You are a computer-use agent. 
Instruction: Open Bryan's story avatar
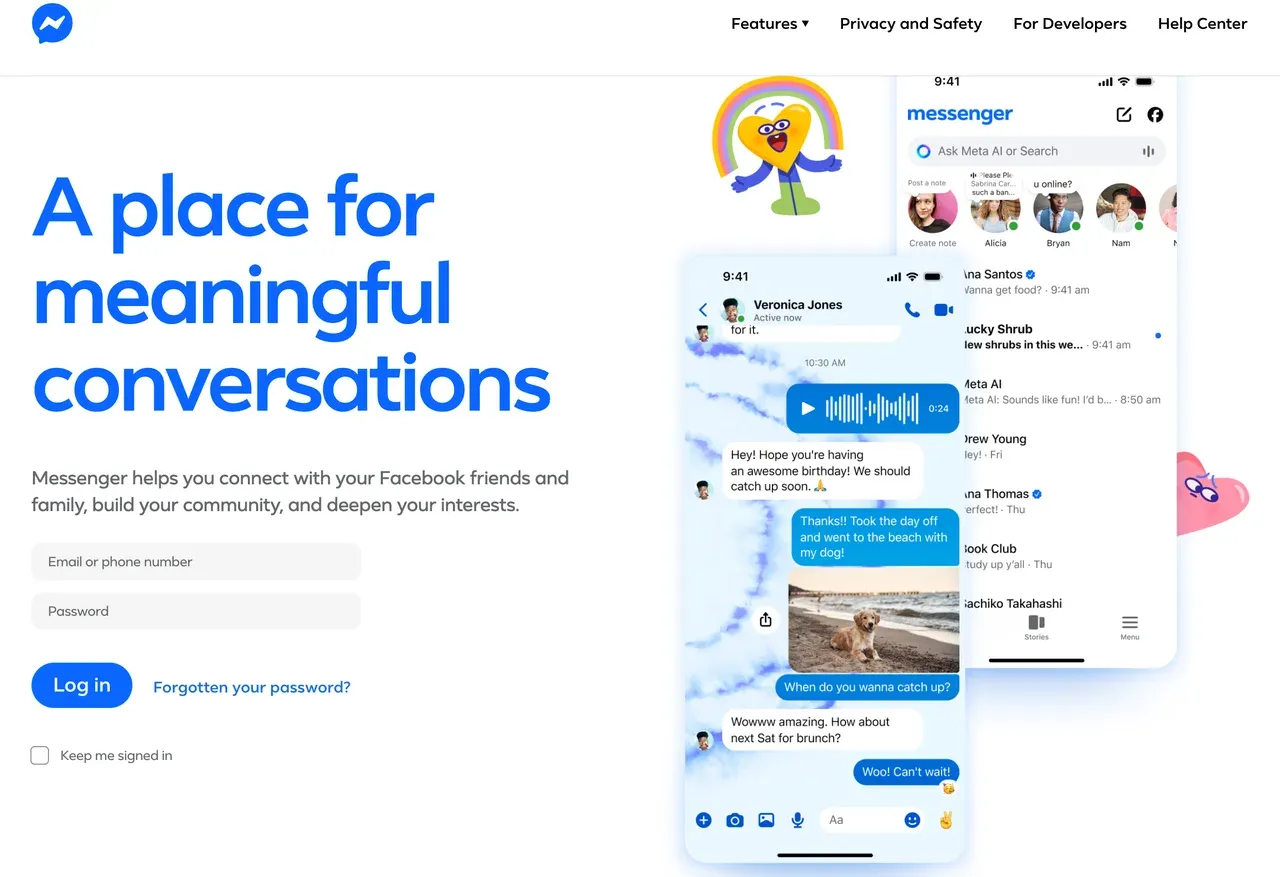tap(1058, 208)
